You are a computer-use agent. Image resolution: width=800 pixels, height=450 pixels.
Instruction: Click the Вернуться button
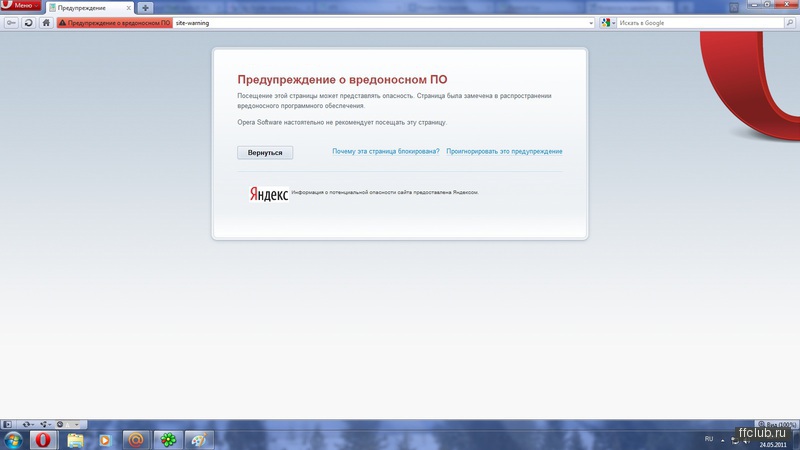265,153
